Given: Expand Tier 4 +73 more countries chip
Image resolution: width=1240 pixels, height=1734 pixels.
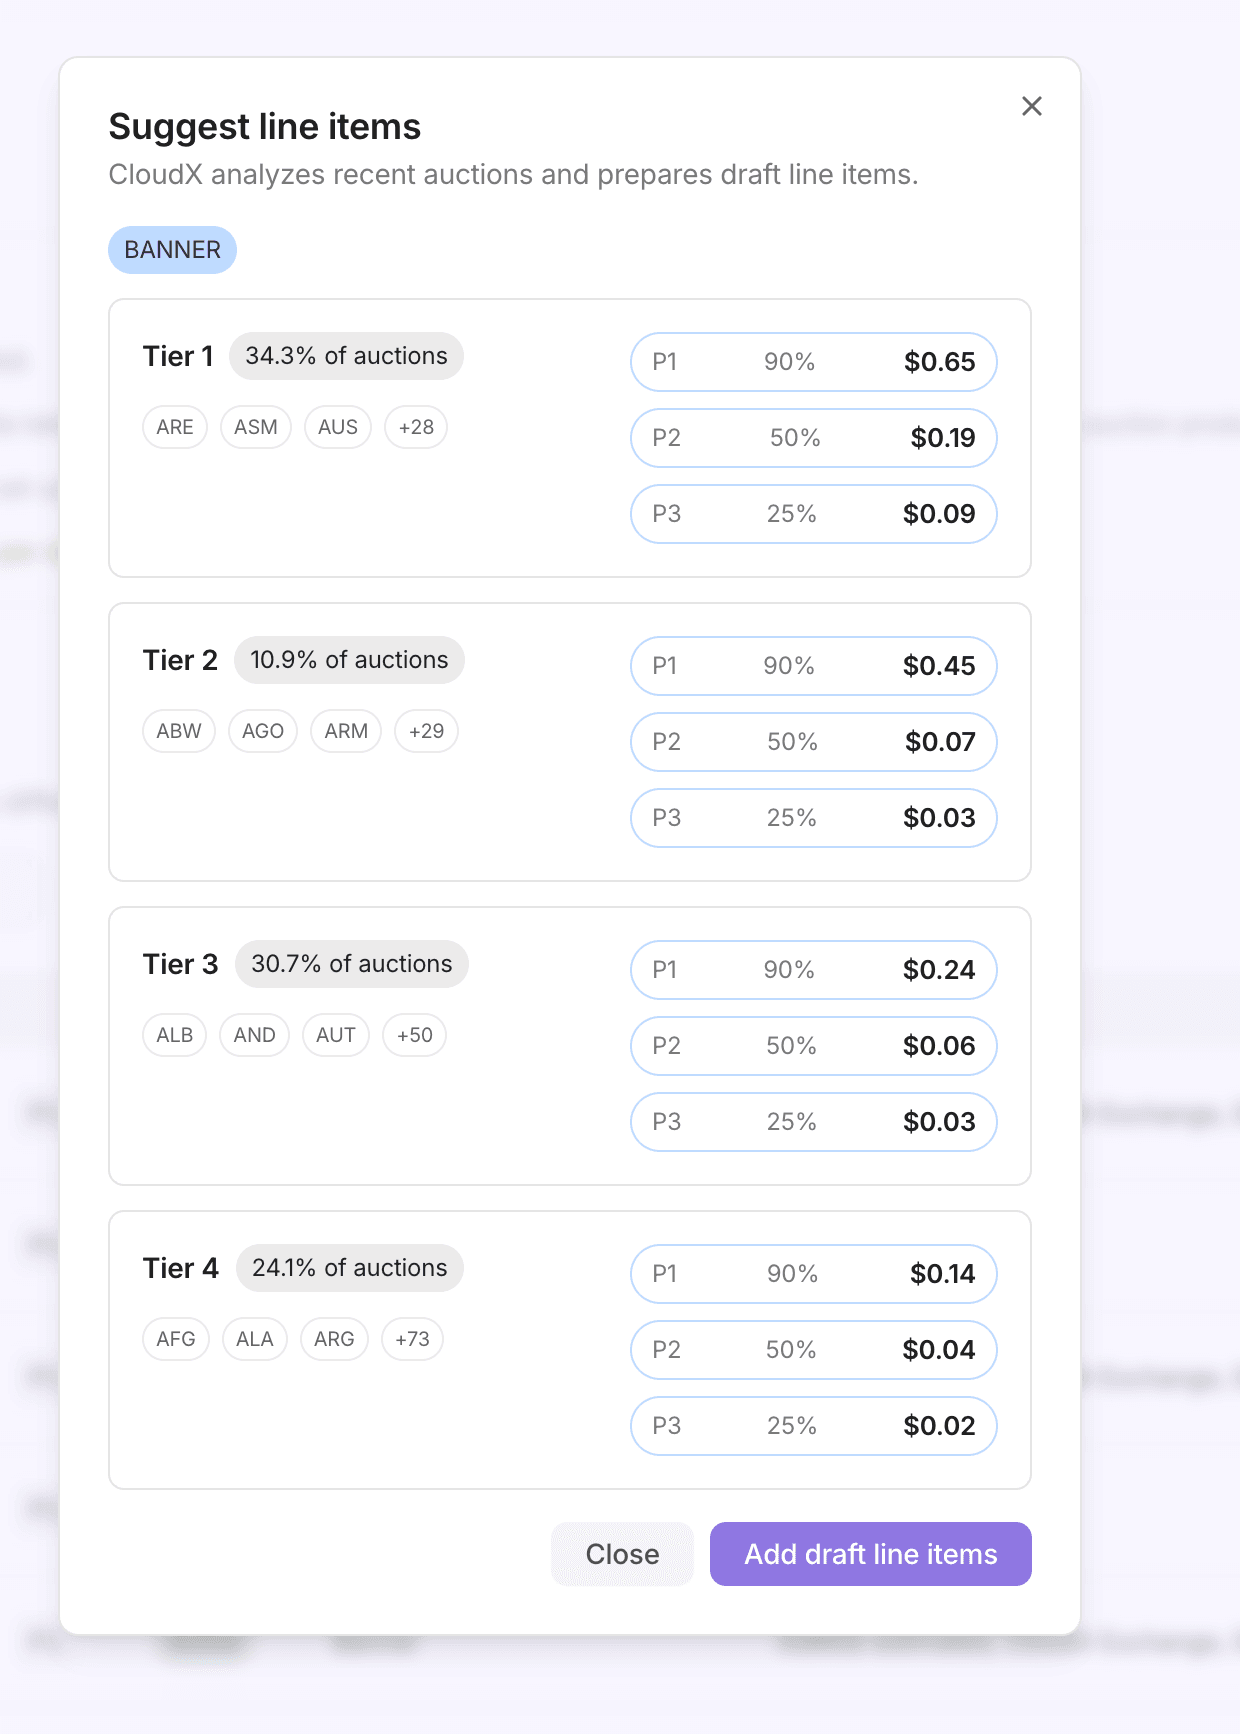Looking at the screenshot, I should (412, 1339).
